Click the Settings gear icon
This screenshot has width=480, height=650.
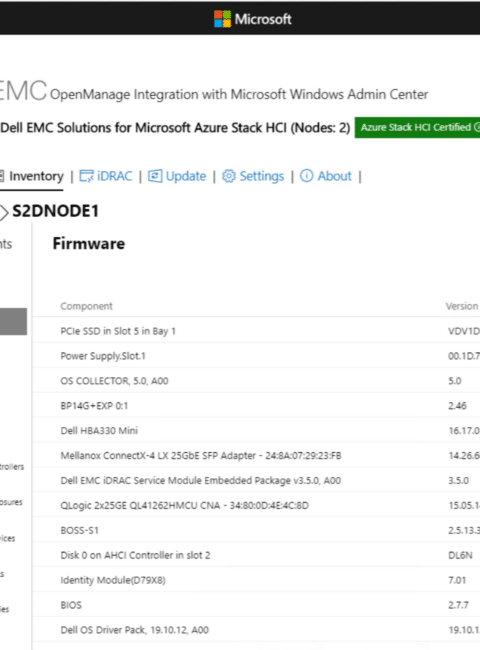[x=229, y=176]
